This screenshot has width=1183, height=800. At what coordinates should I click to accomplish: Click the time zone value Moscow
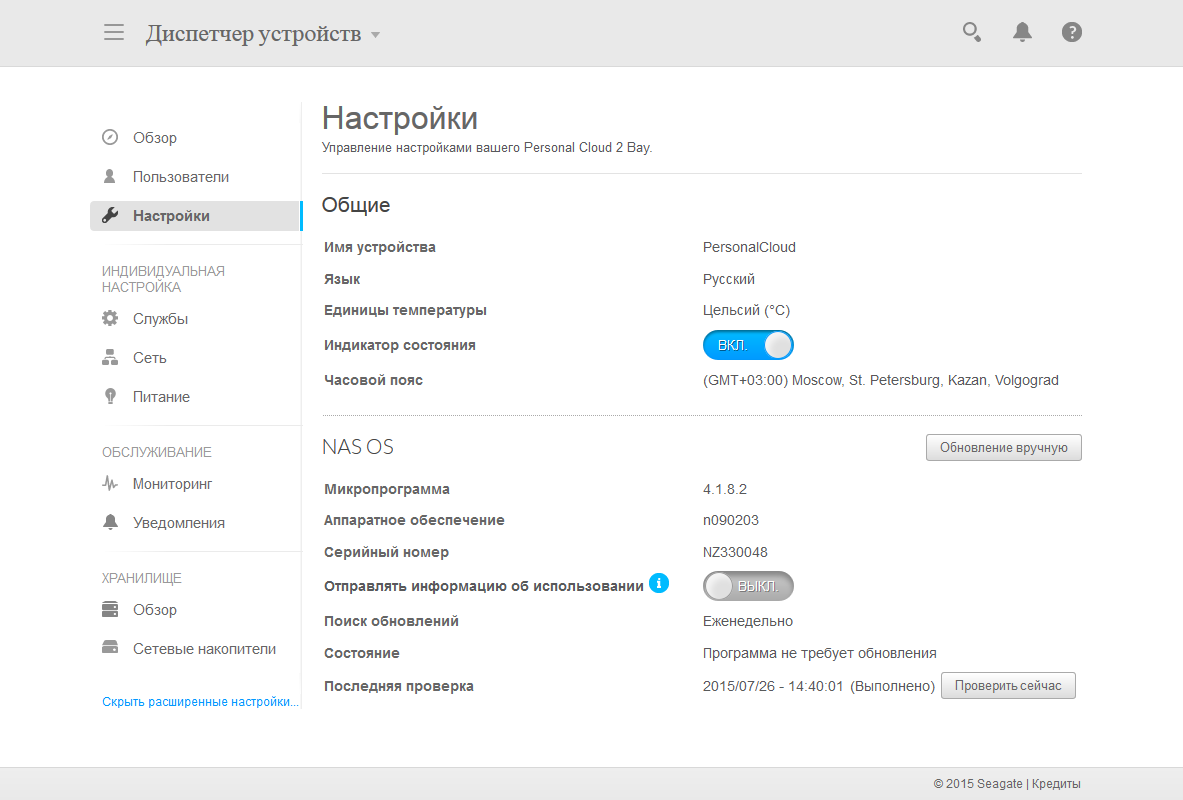pos(880,380)
